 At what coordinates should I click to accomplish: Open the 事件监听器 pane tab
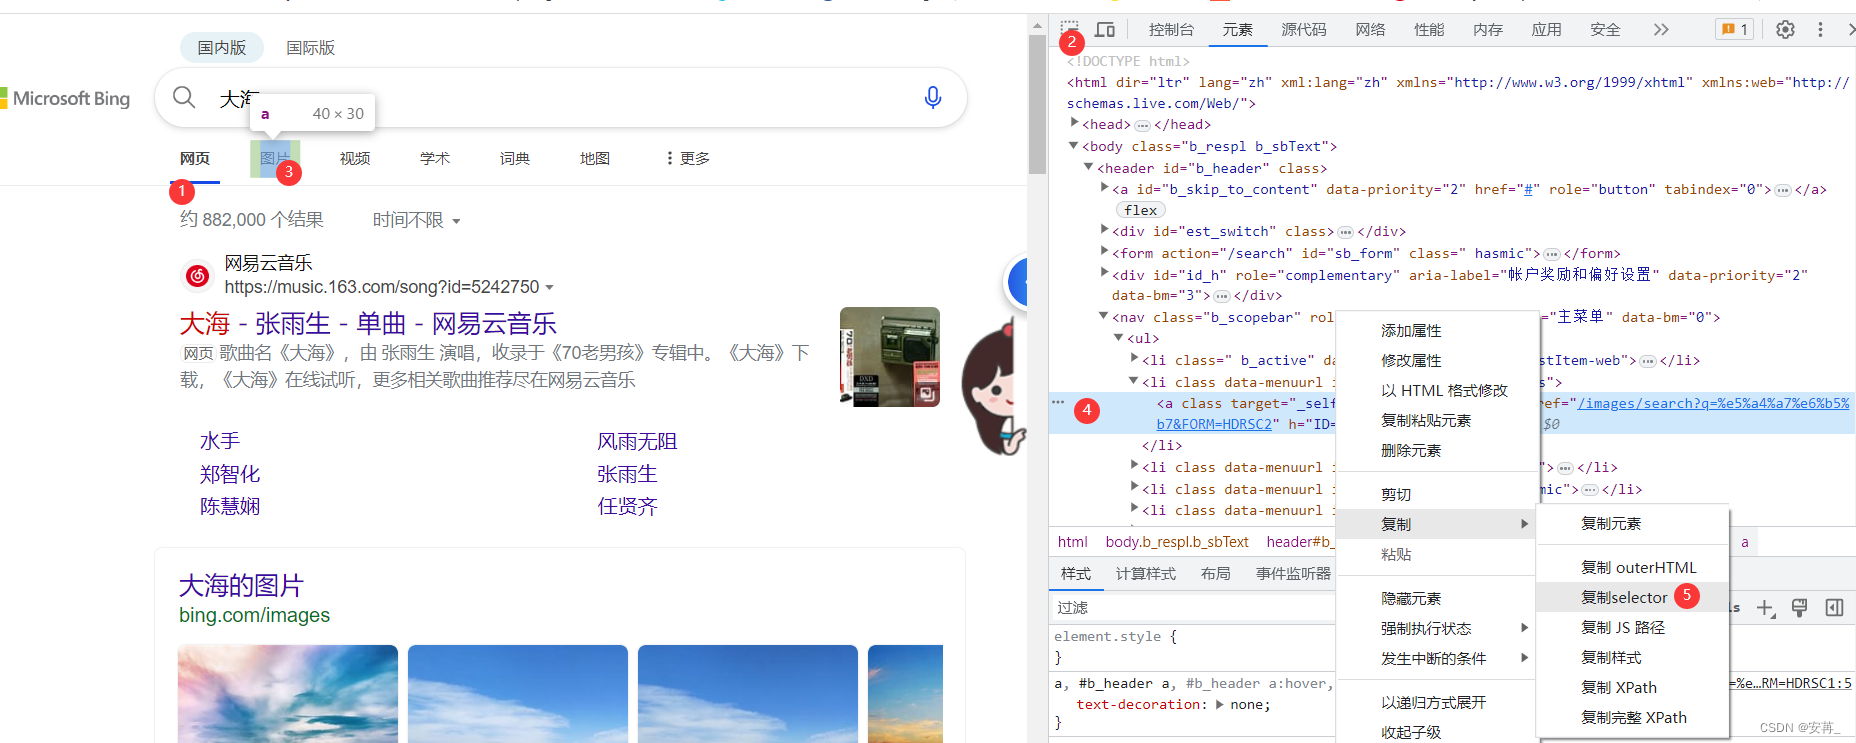[1293, 573]
